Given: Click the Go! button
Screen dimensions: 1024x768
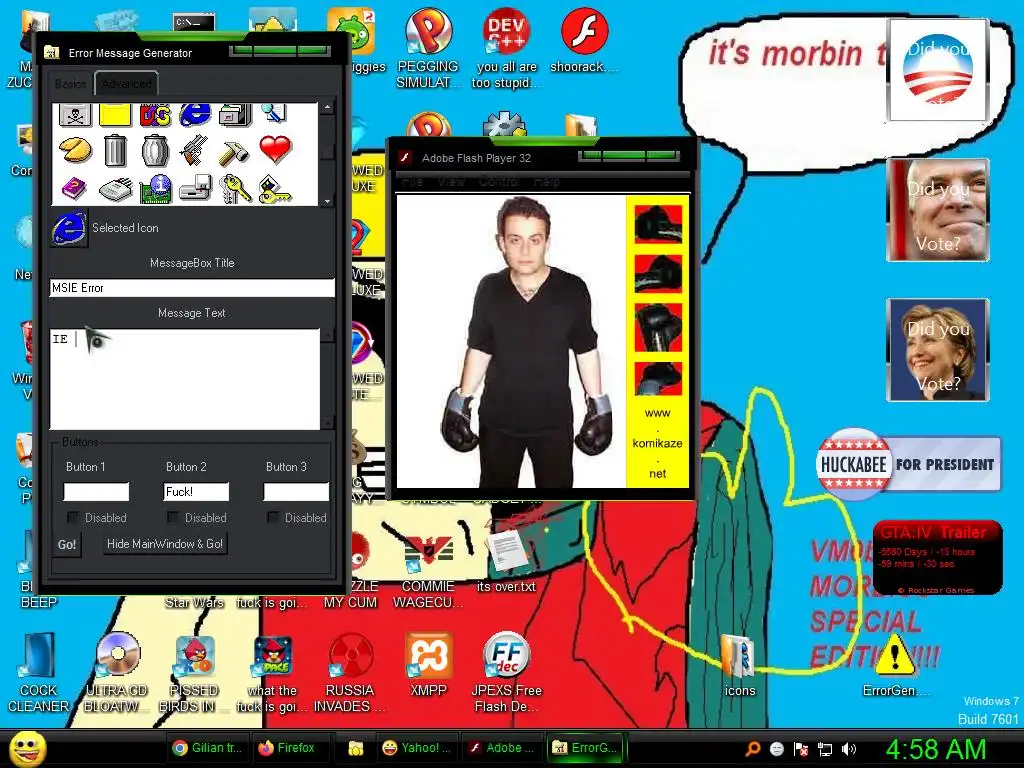Looking at the screenshot, I should tap(67, 545).
